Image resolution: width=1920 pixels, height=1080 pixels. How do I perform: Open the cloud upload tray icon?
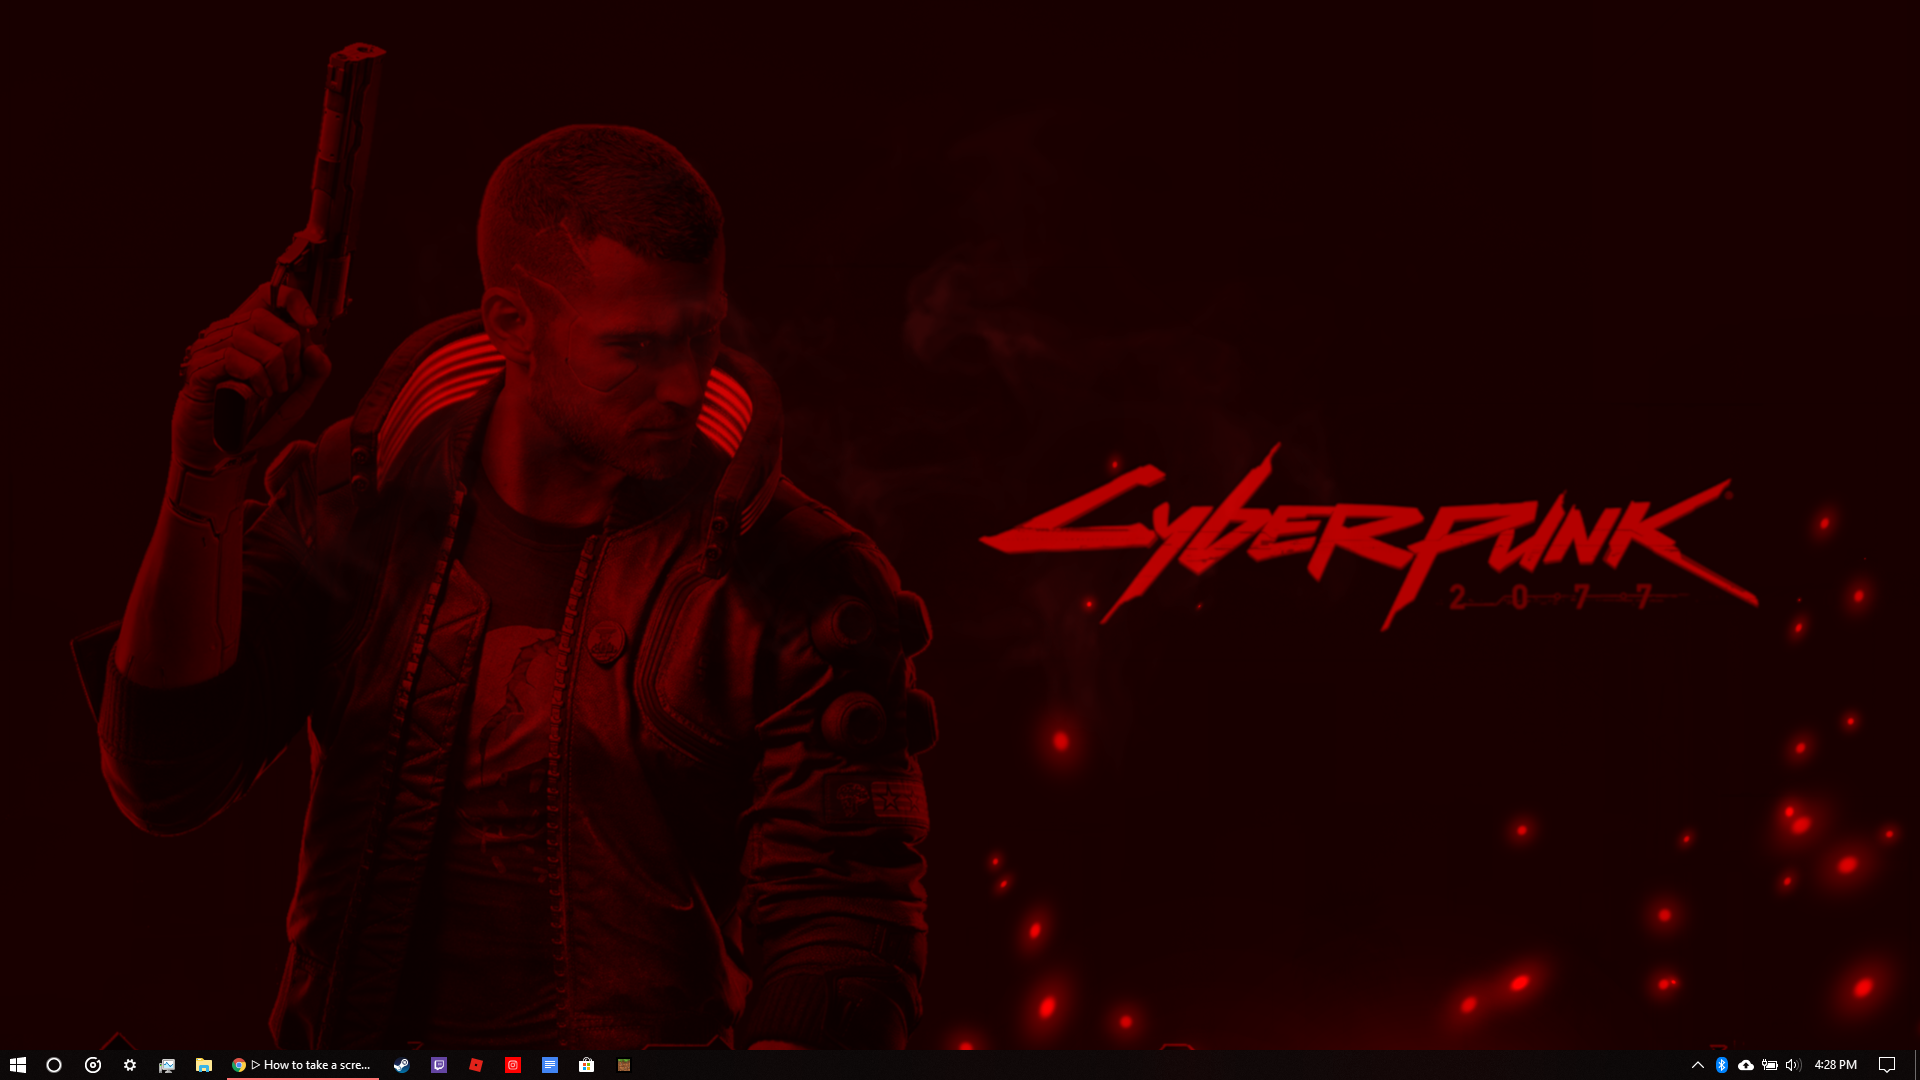click(x=1746, y=1065)
